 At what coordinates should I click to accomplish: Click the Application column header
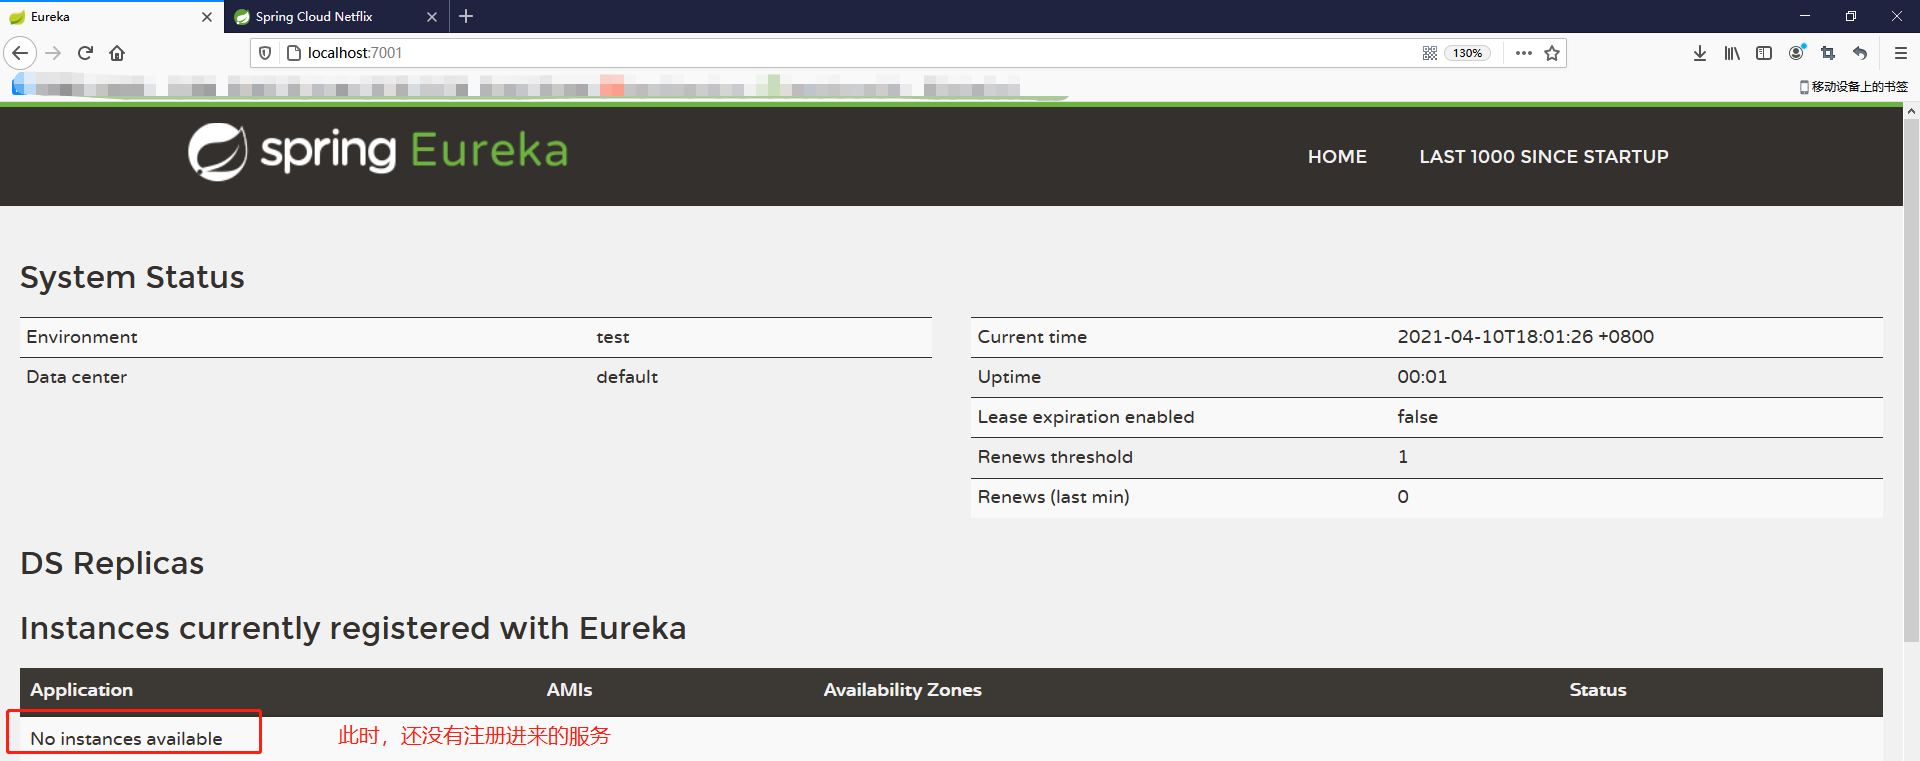point(81,690)
